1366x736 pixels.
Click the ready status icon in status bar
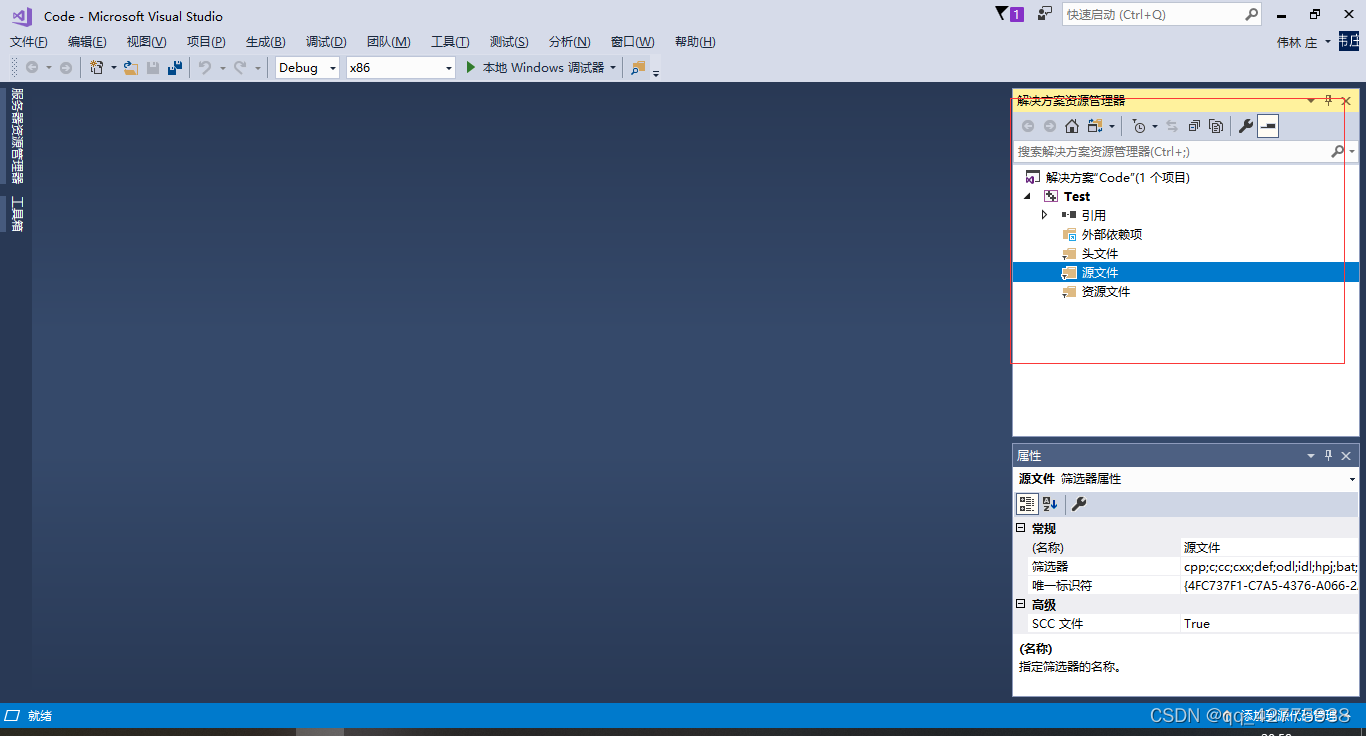[x=12, y=716]
